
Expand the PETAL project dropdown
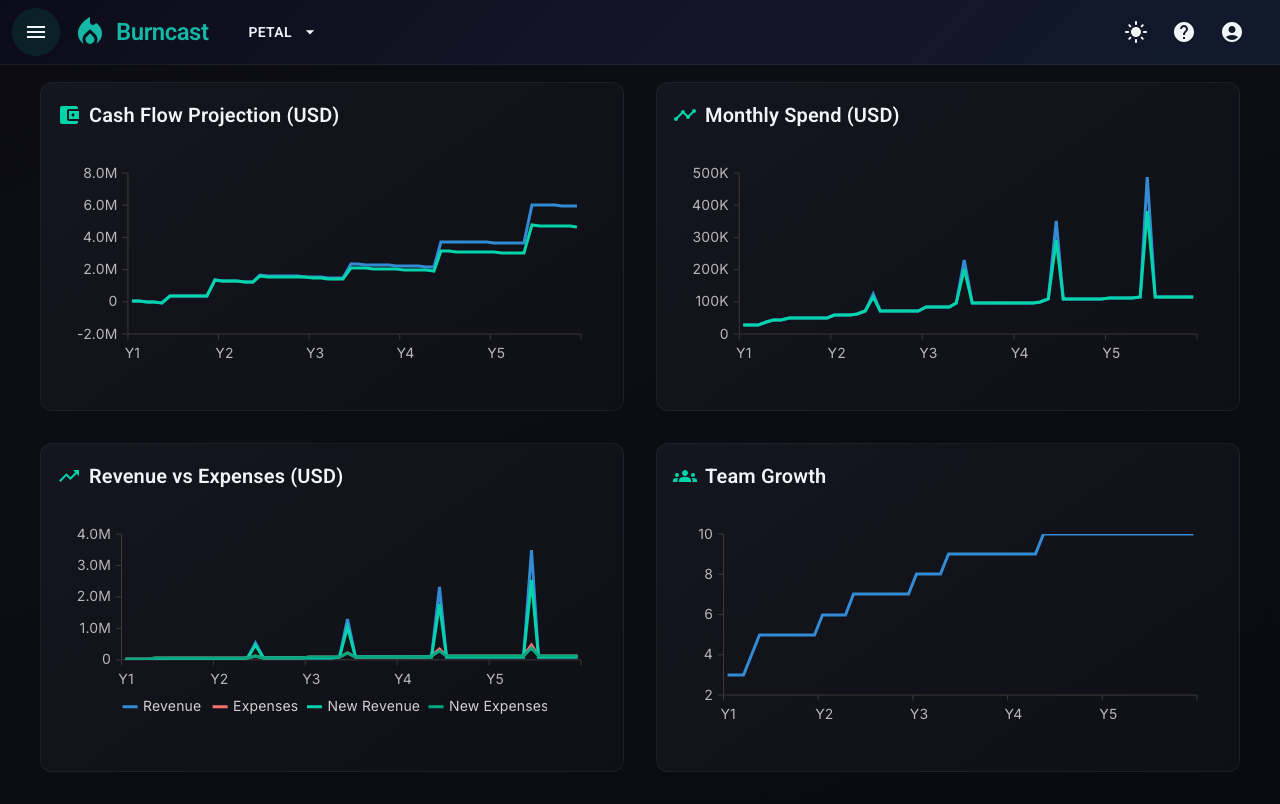point(282,32)
